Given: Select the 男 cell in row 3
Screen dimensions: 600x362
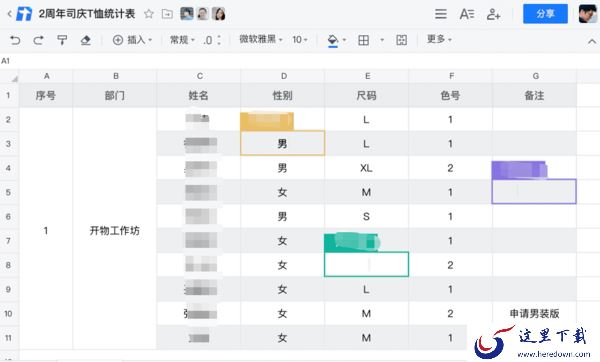Looking at the screenshot, I should (282, 143).
